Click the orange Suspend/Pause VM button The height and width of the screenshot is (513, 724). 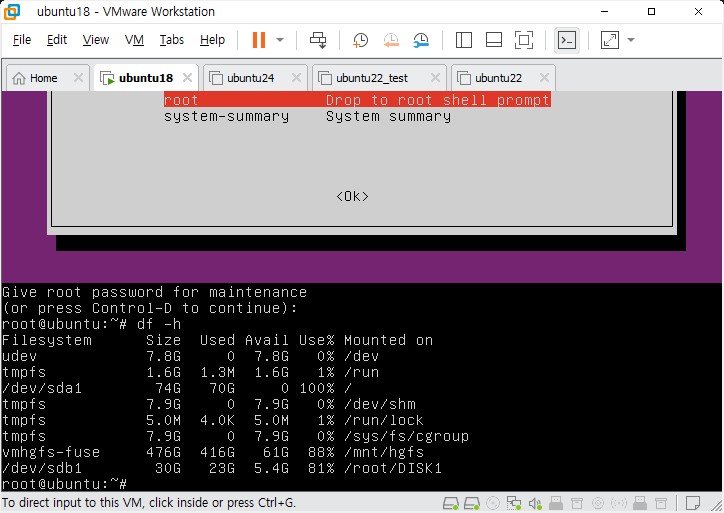pos(259,40)
